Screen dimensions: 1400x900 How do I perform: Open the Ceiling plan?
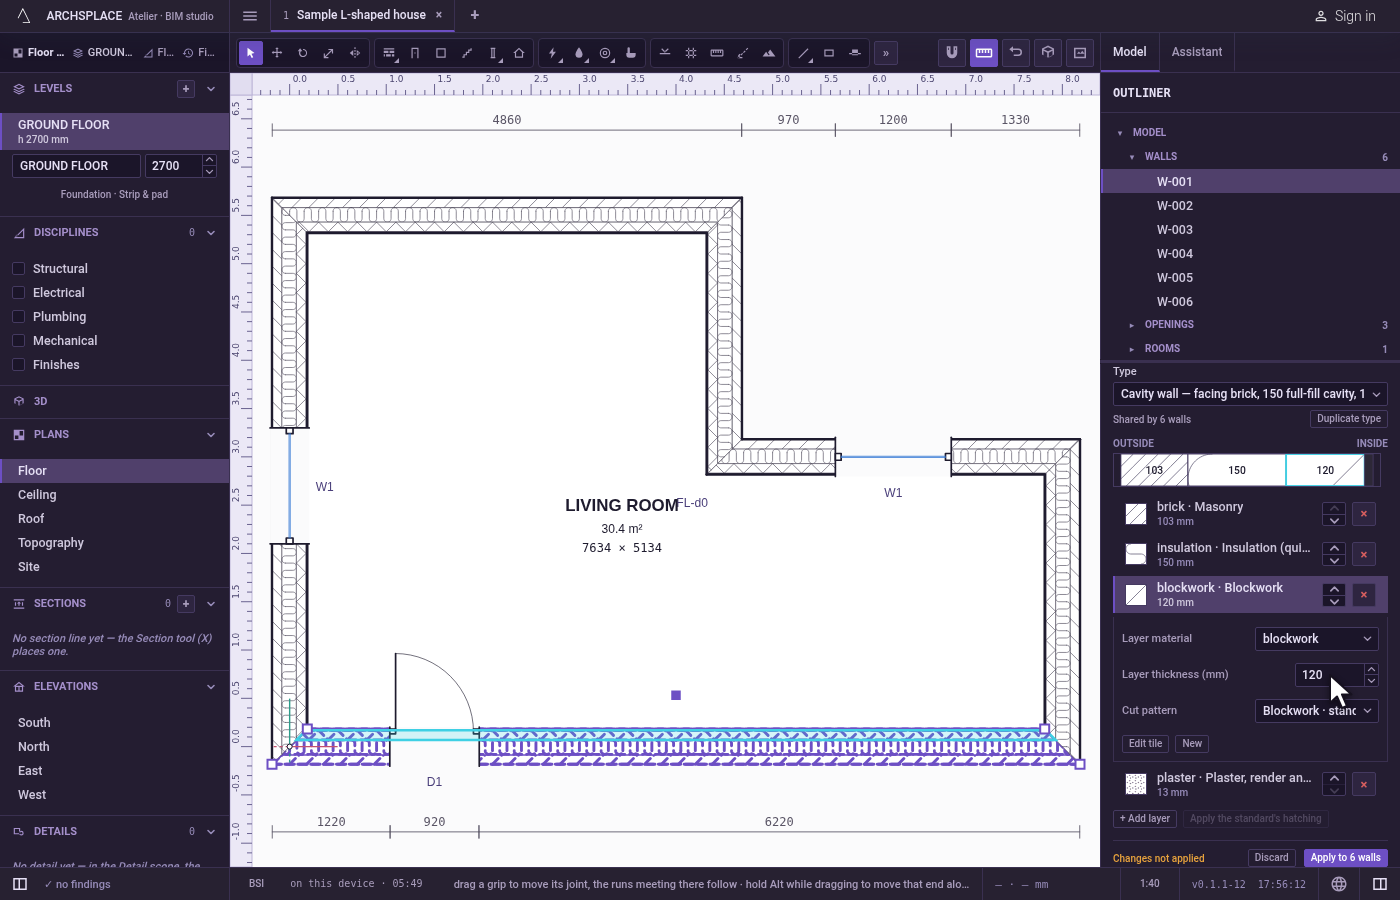tap(115, 495)
